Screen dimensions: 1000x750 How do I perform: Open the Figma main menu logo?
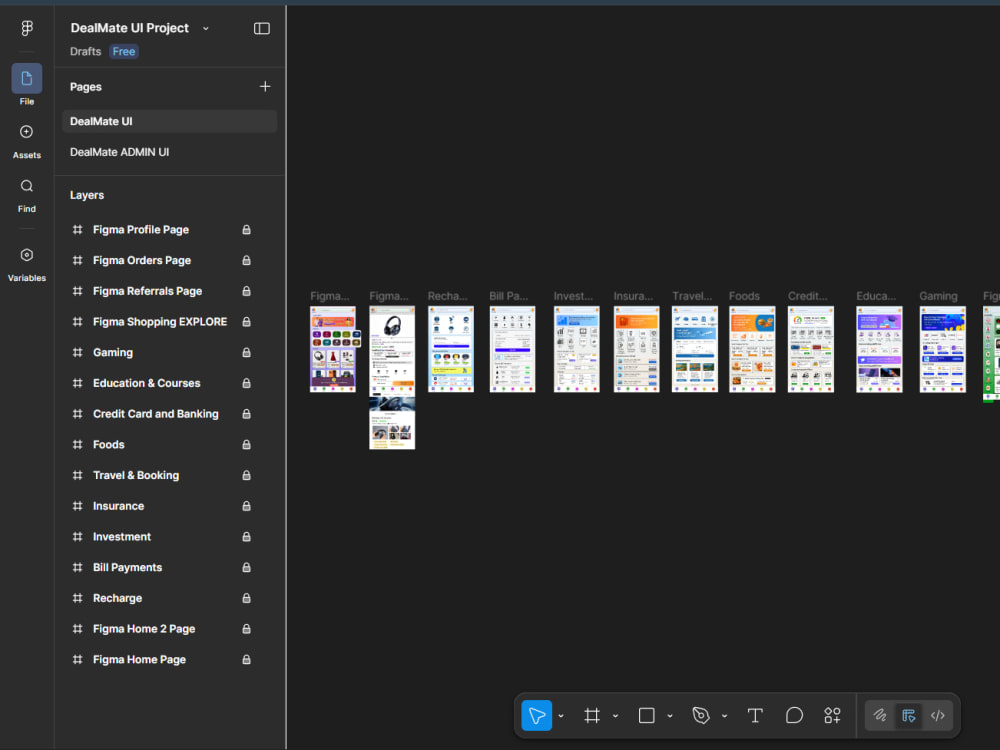point(27,28)
